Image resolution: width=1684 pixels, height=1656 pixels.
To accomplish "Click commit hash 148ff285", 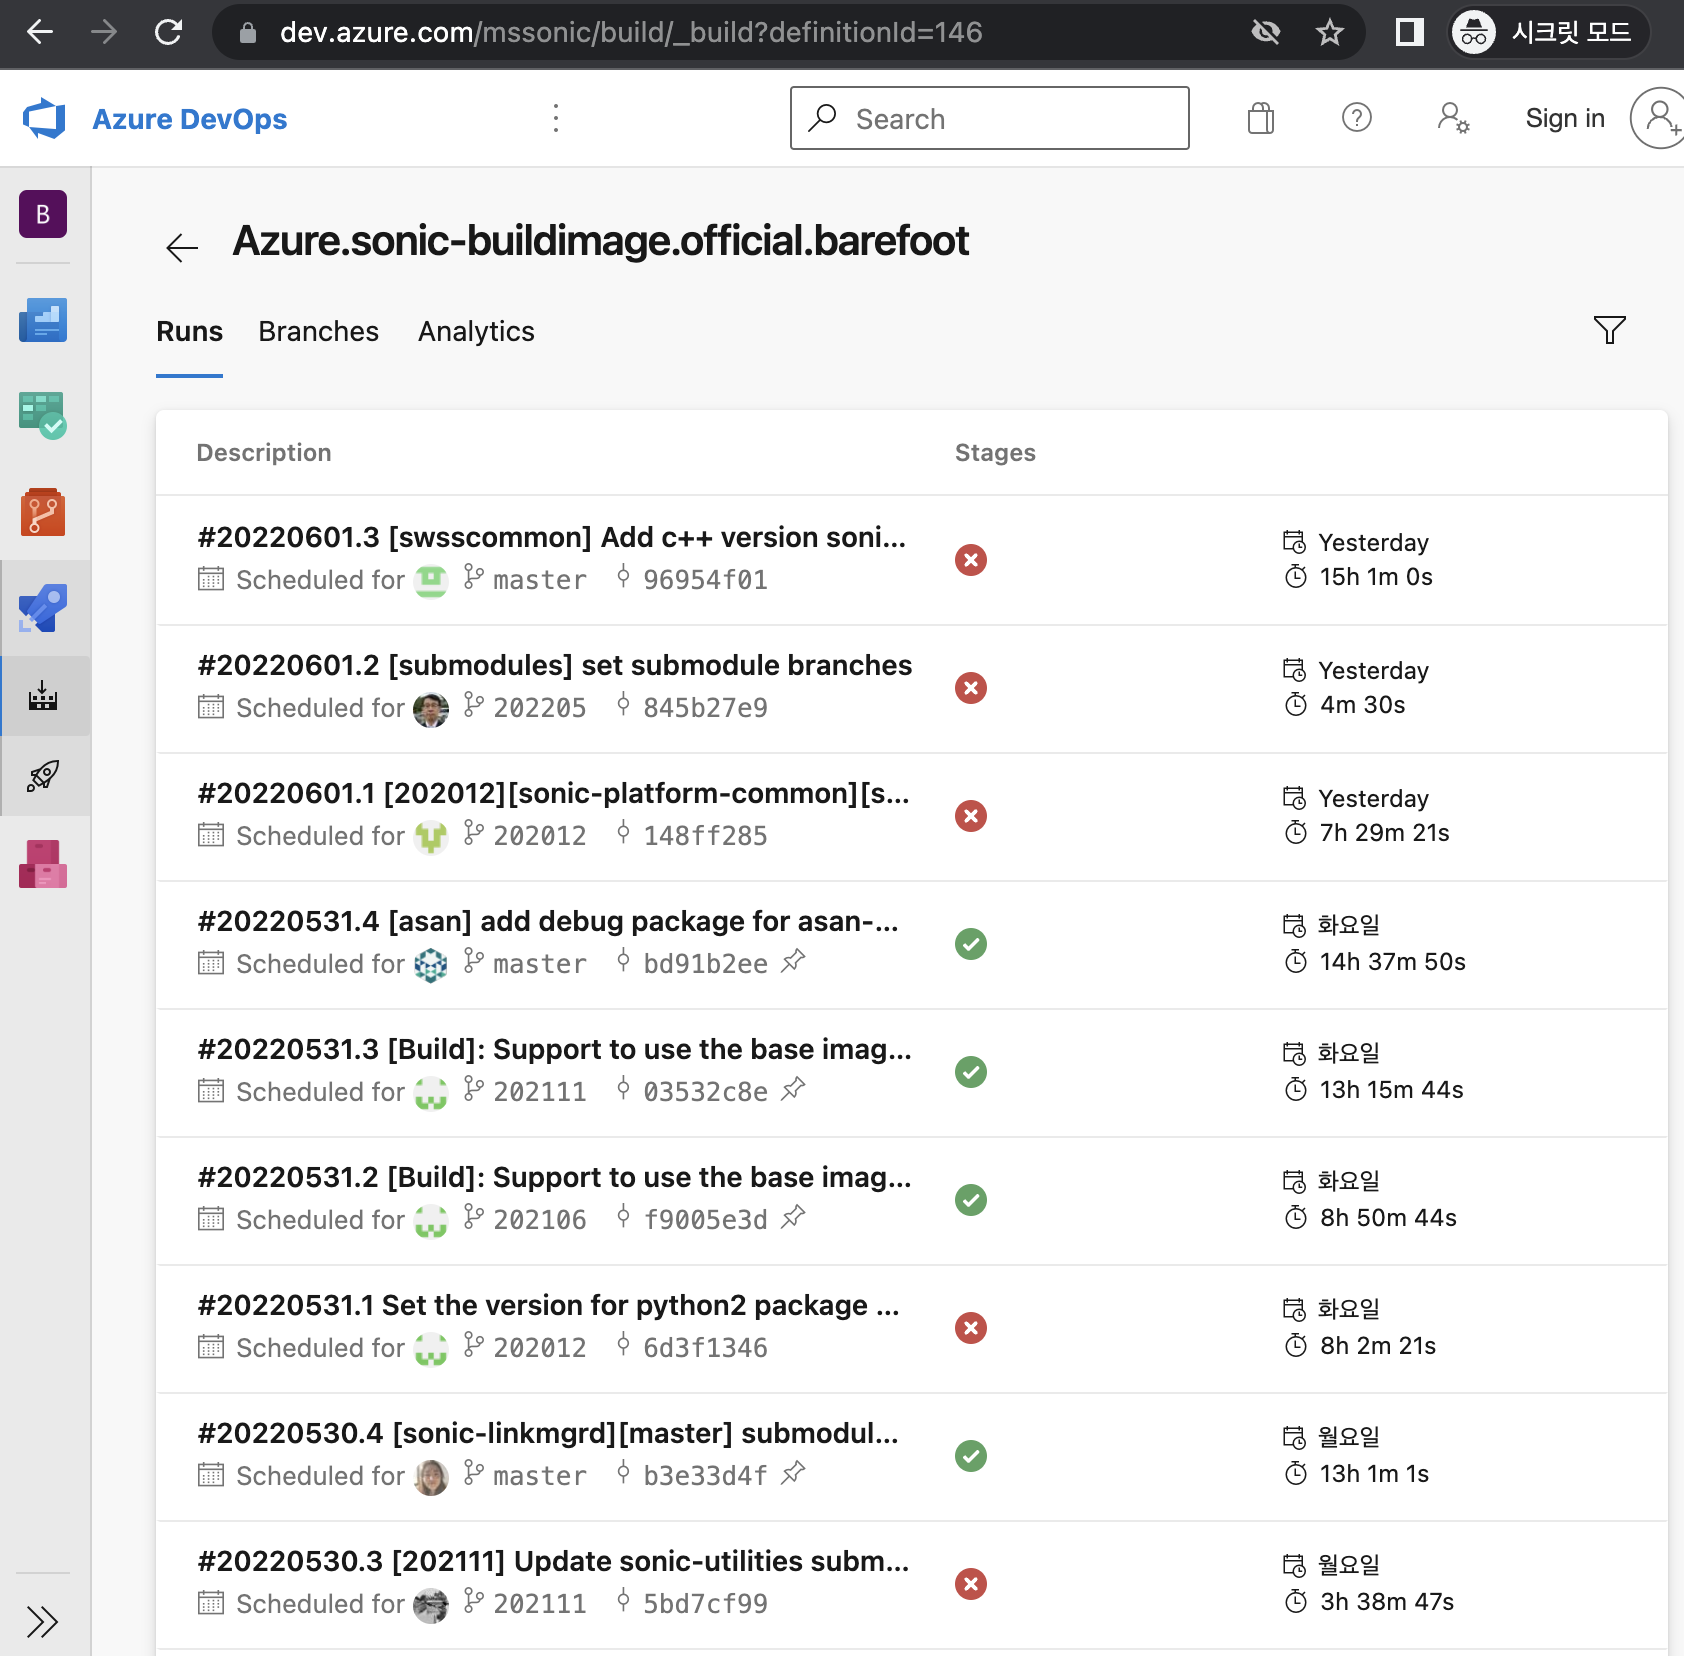I will point(705,836).
